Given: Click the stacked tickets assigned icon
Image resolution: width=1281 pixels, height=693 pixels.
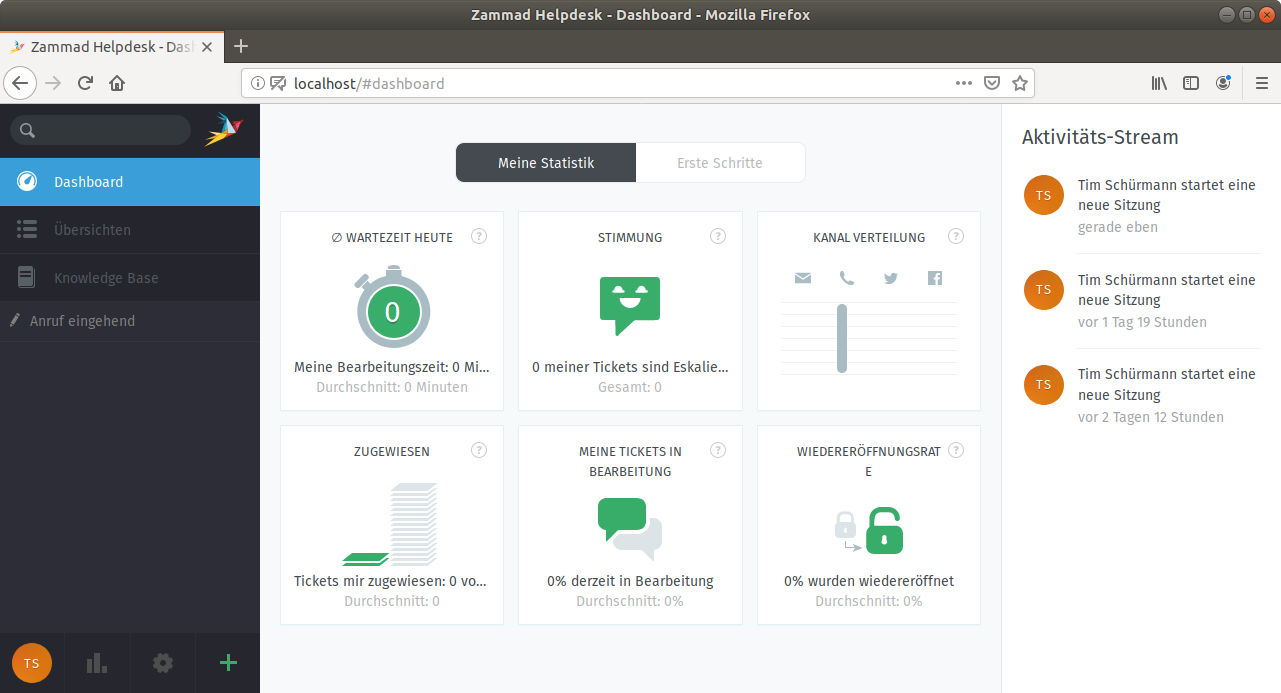Looking at the screenshot, I should (392, 525).
